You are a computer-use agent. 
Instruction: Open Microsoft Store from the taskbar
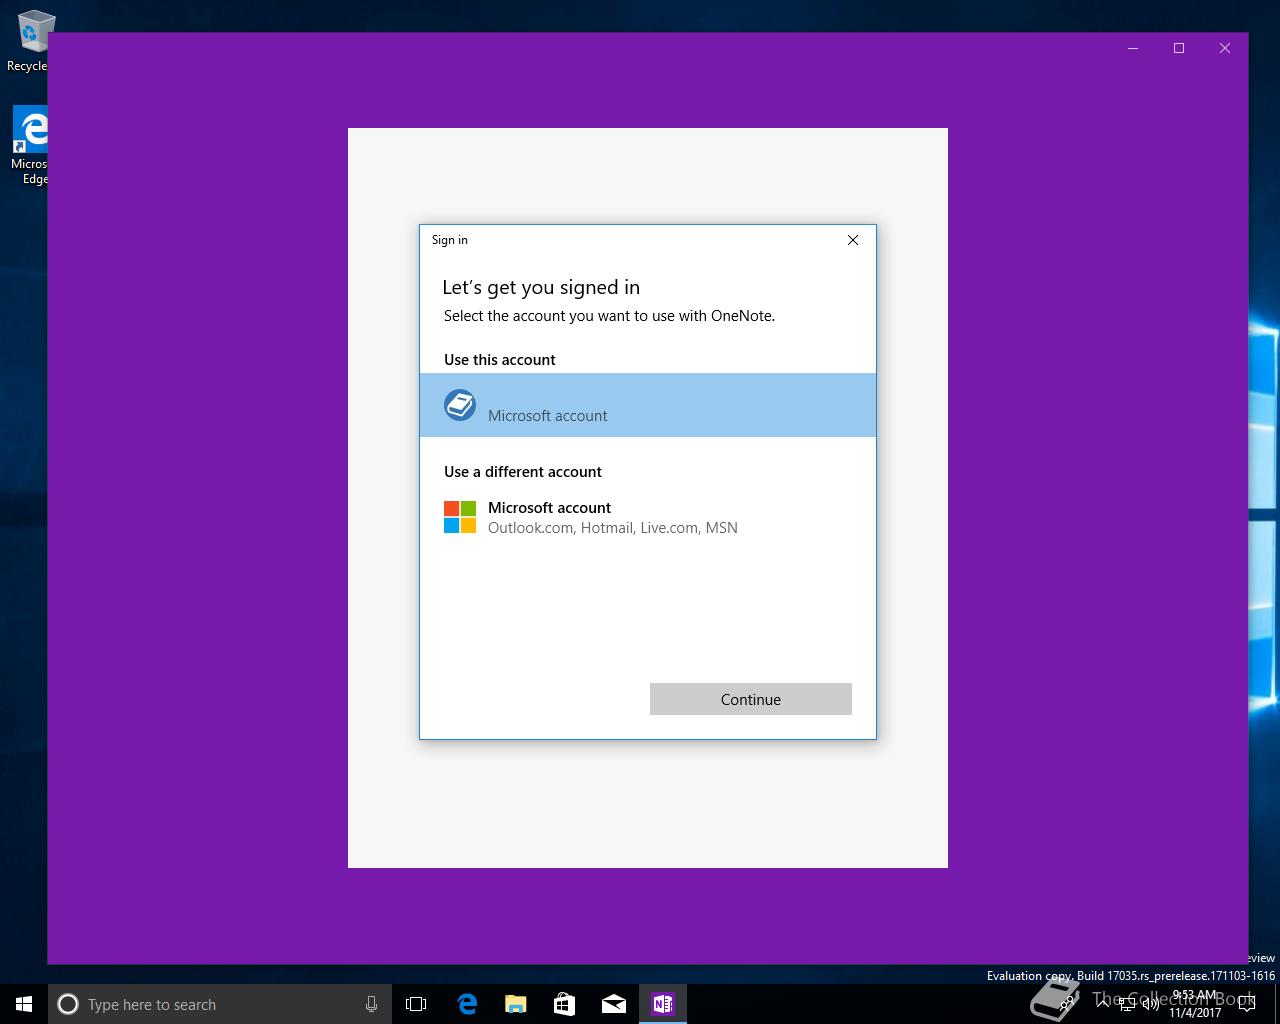[x=564, y=1004]
